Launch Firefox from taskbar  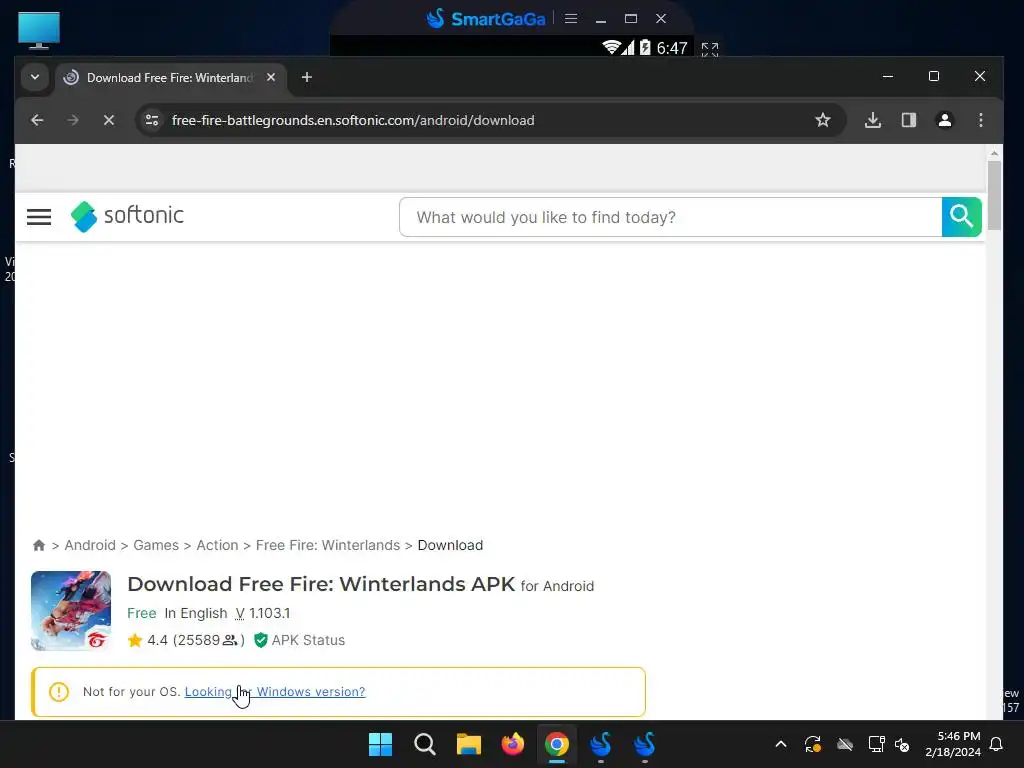[x=513, y=744]
